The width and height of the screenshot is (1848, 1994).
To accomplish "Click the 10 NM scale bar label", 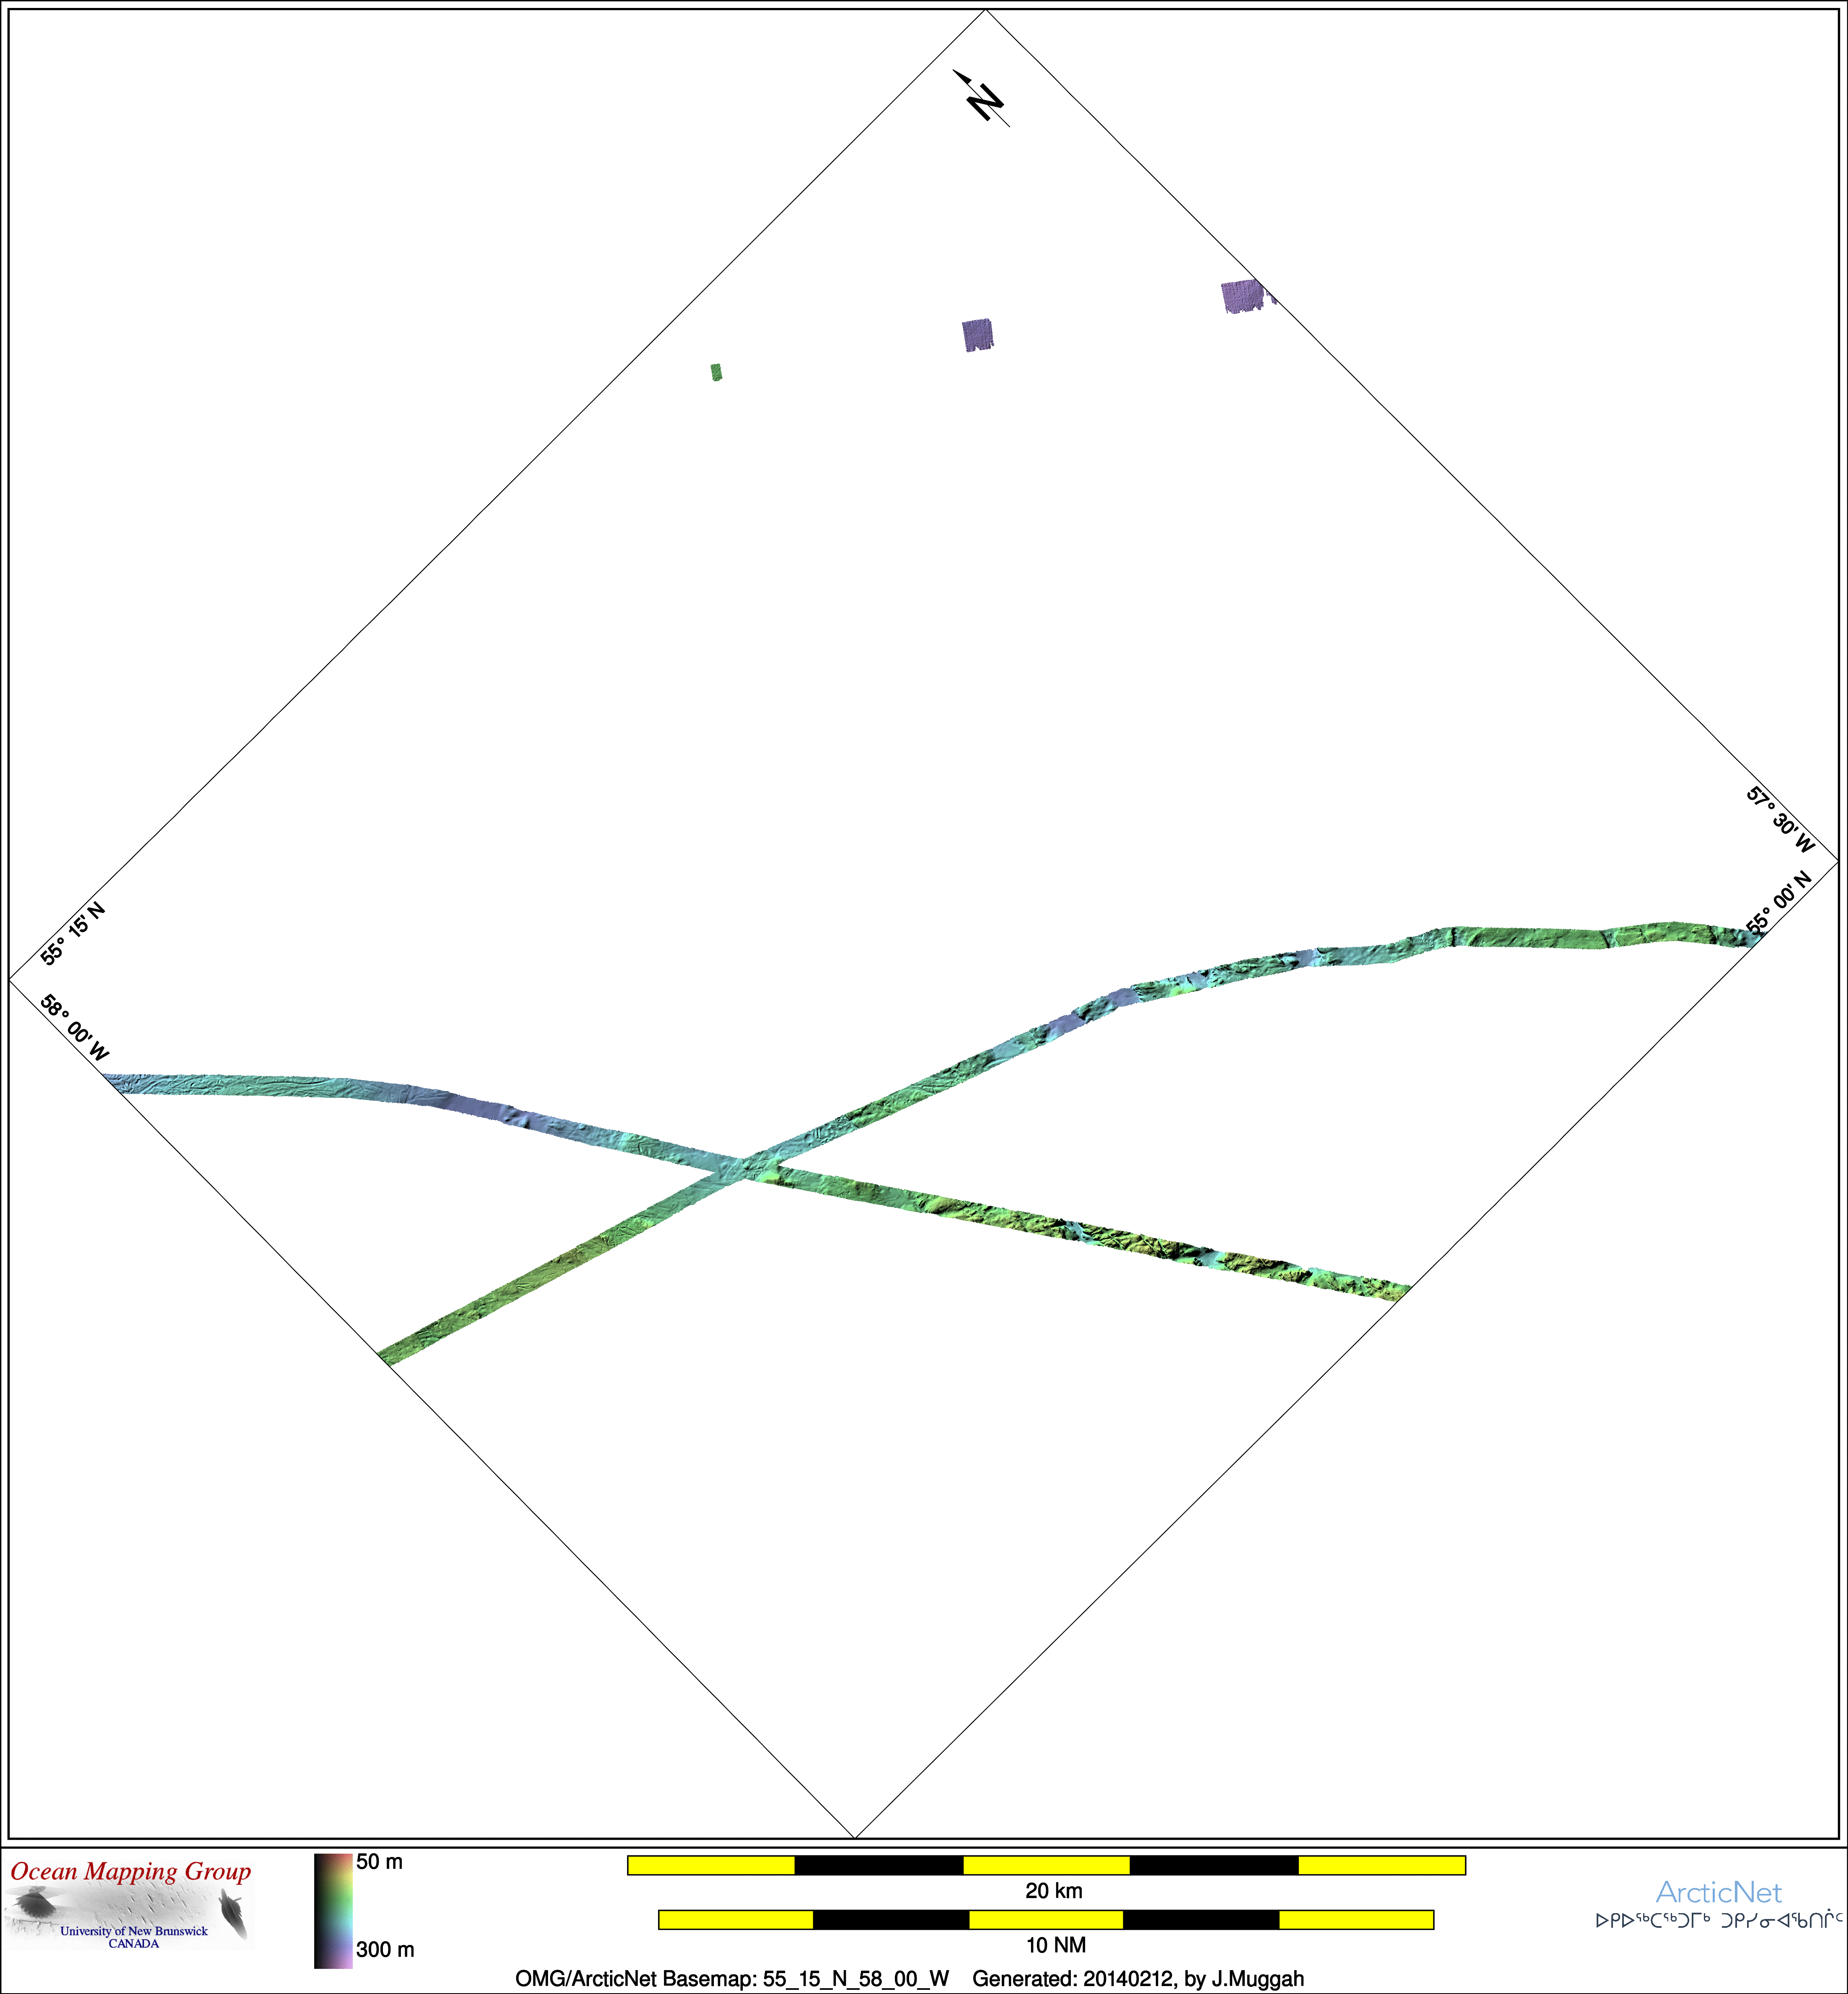I will [1055, 1945].
